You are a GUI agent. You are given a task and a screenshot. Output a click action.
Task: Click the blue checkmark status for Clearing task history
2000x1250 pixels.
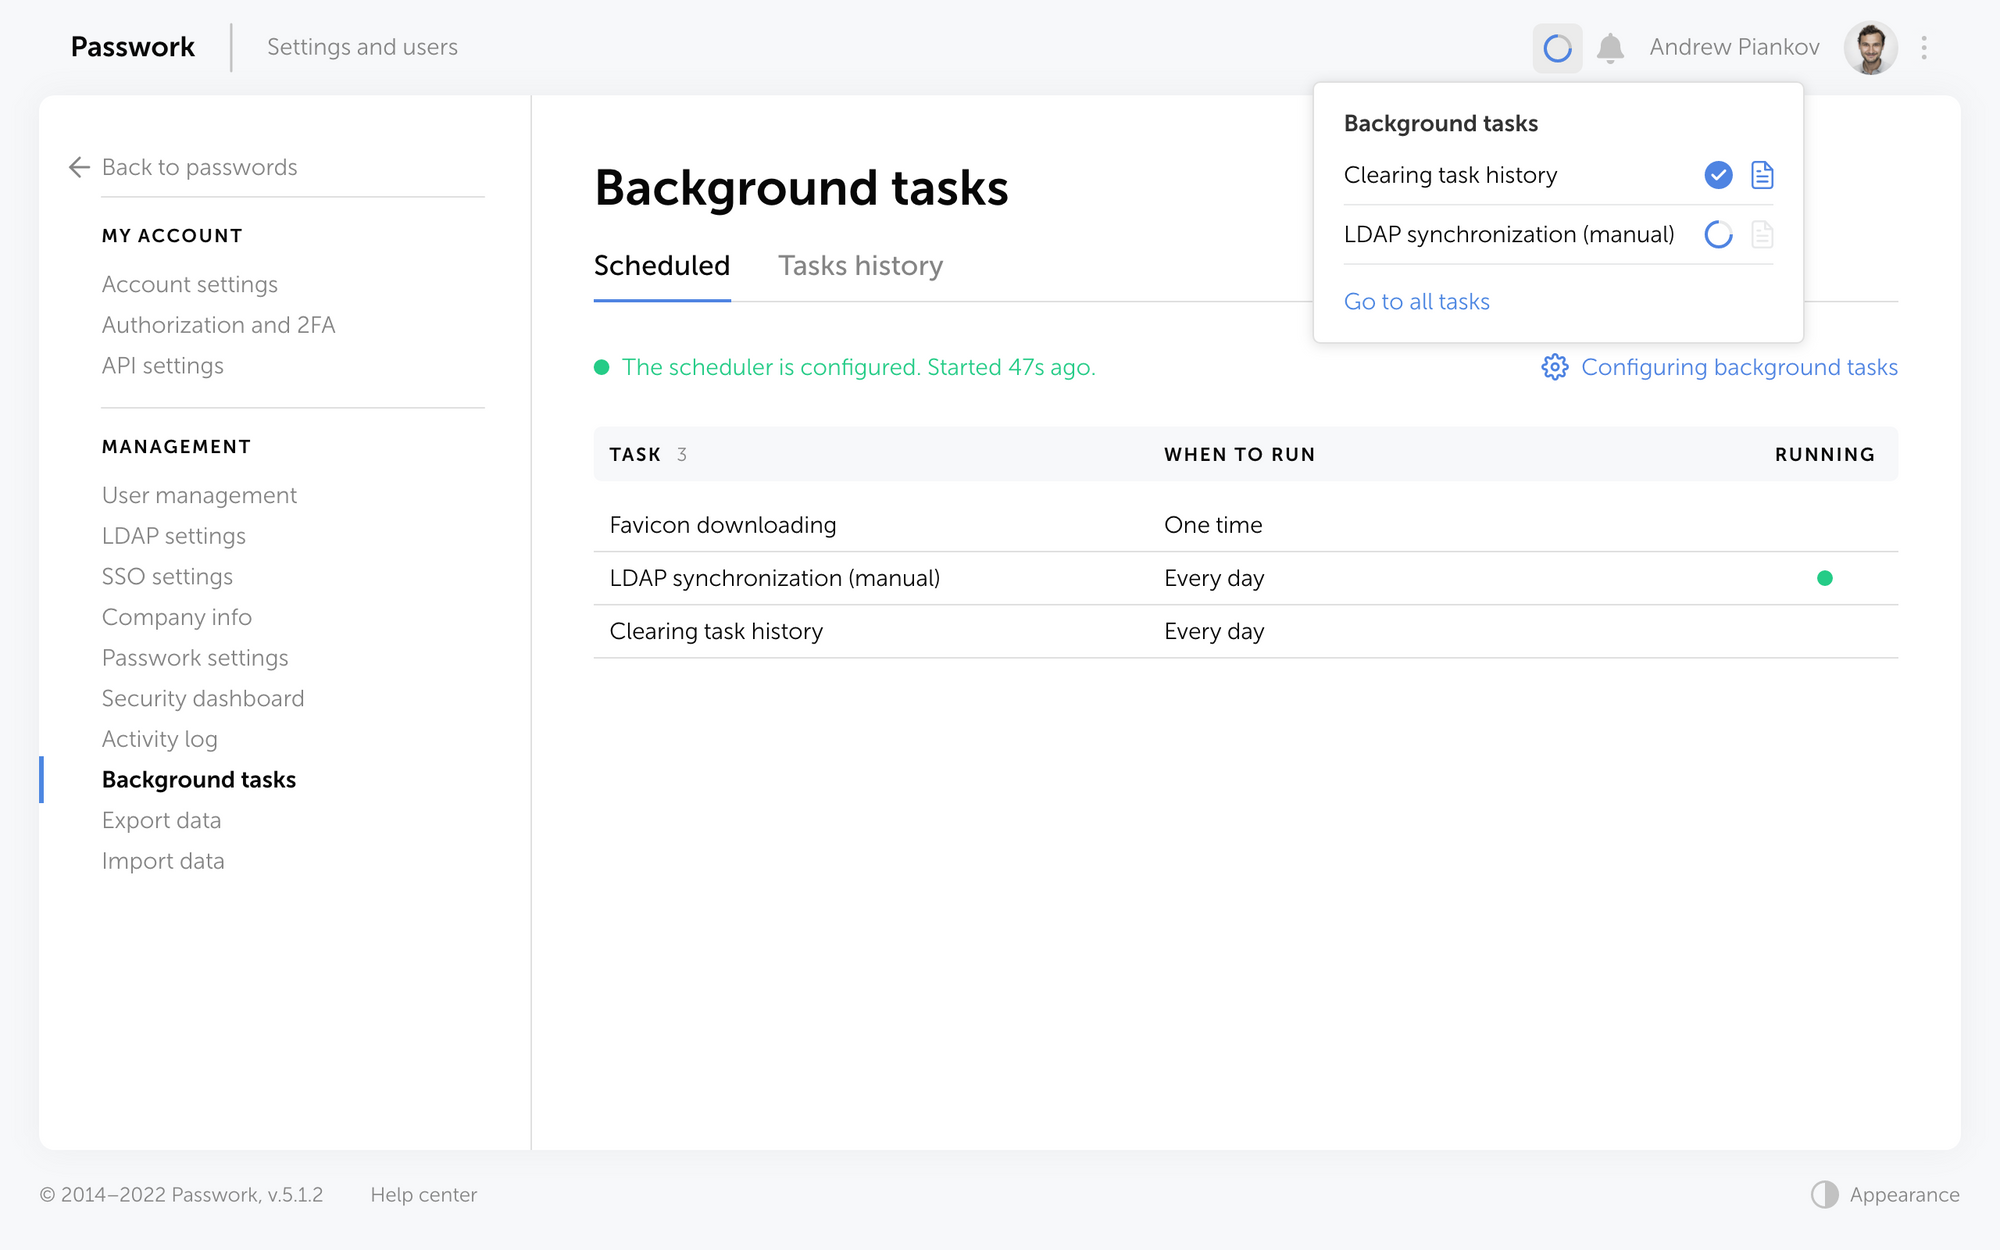[1718, 175]
